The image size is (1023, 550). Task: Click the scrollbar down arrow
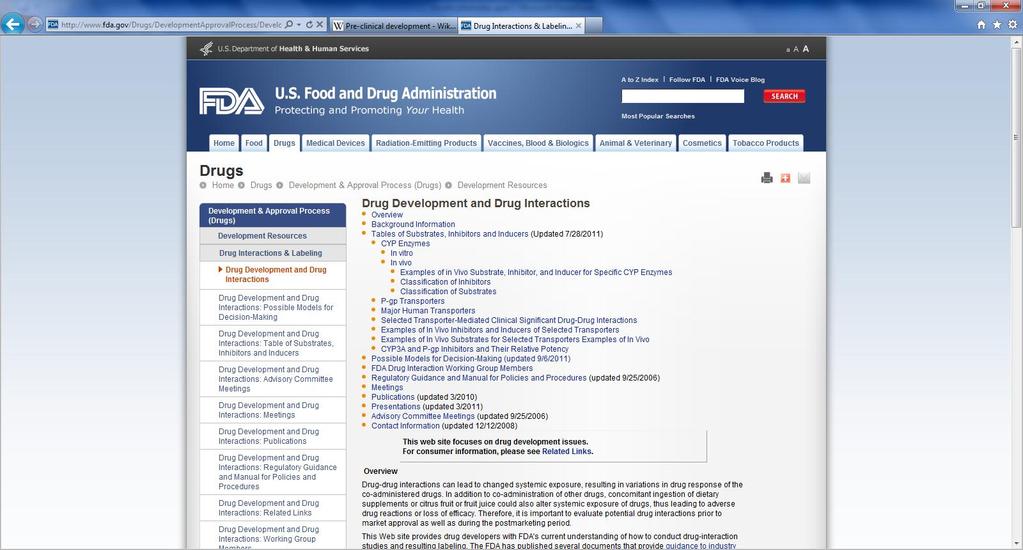click(x=1016, y=543)
